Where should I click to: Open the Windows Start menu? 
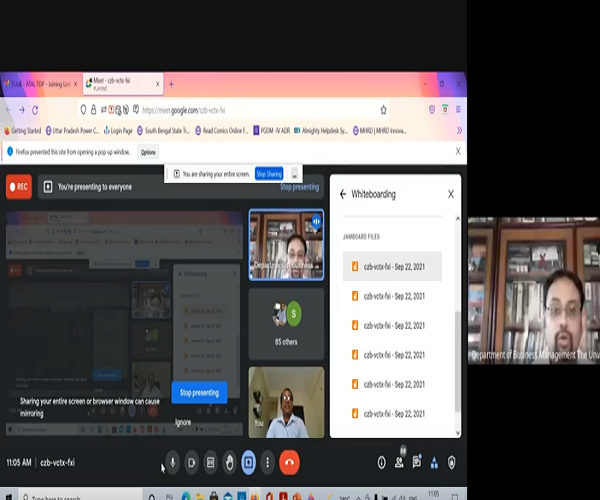pyautogui.click(x=8, y=496)
